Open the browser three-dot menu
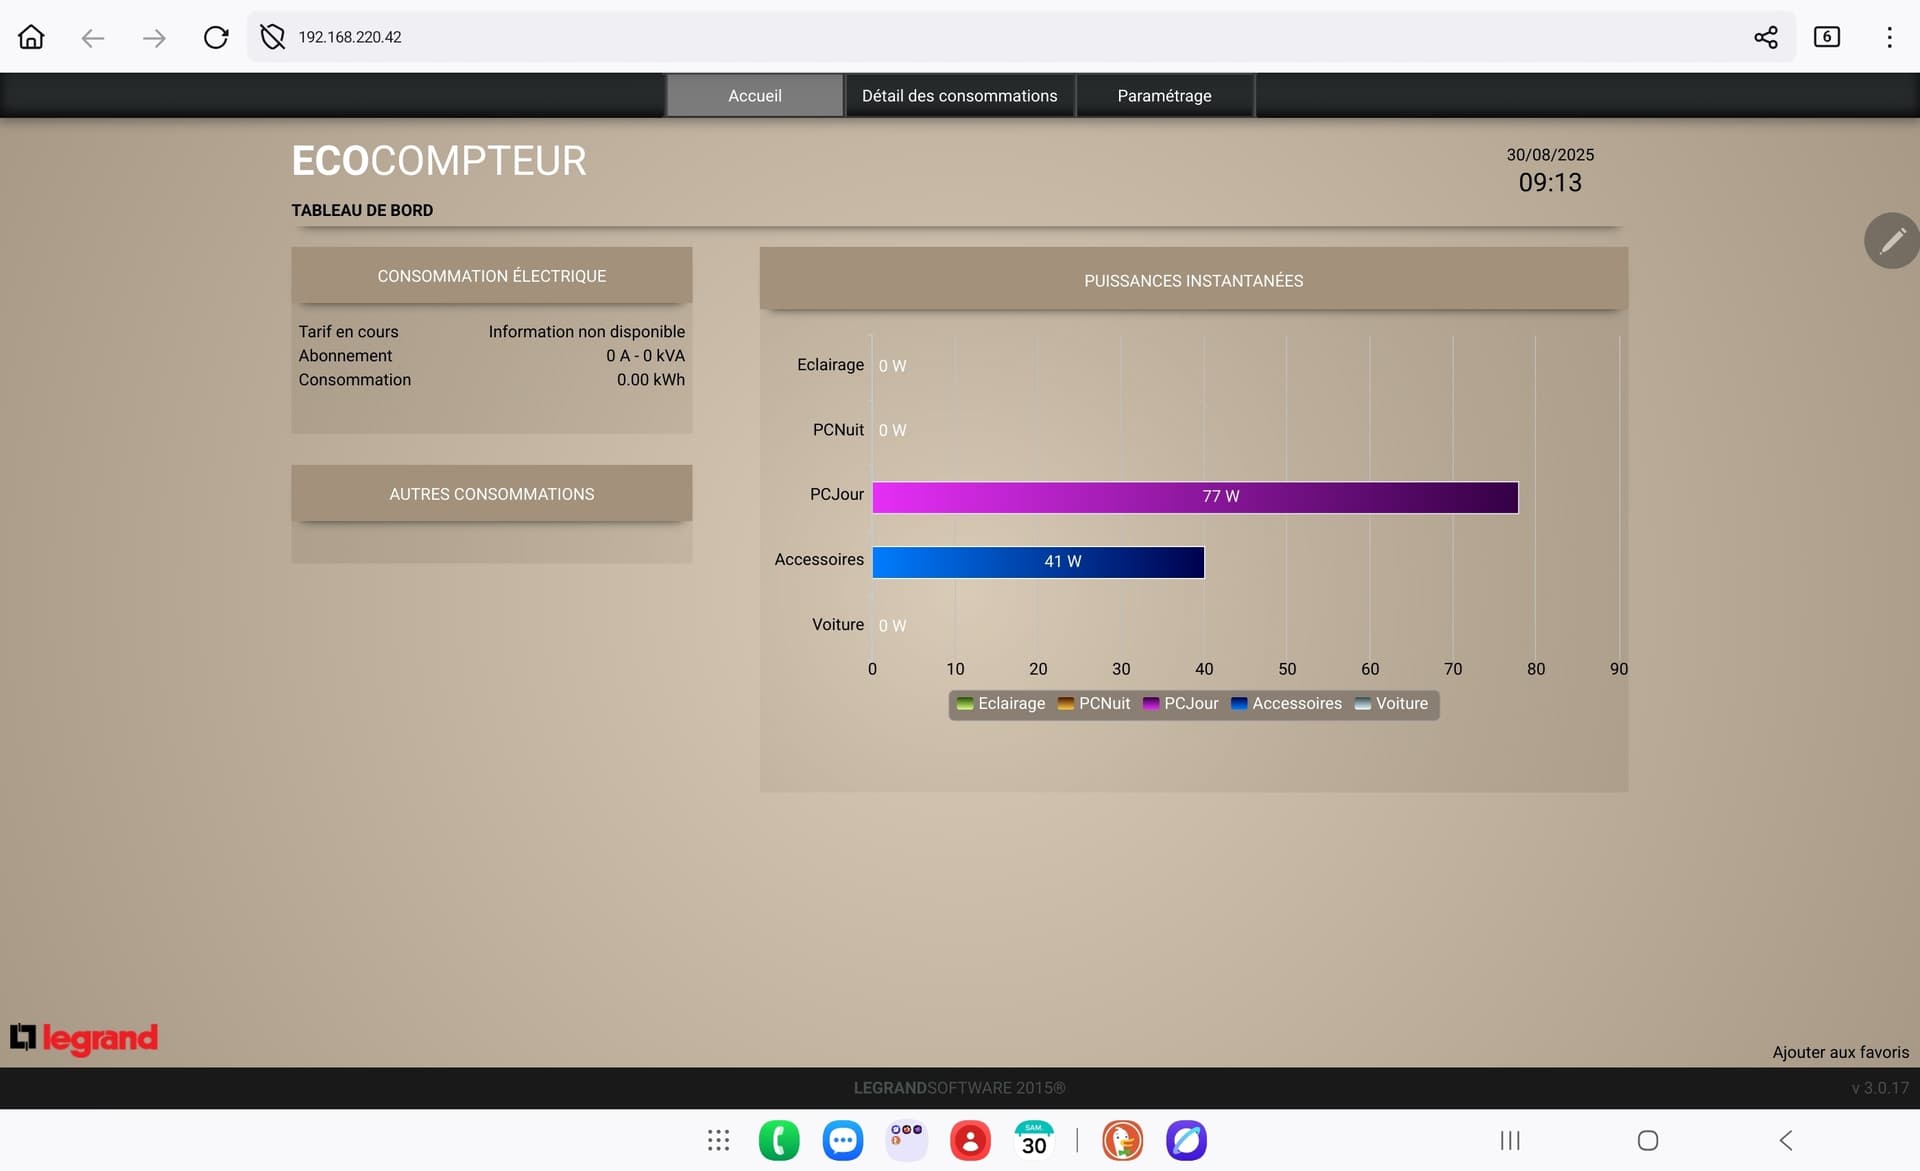Image resolution: width=1920 pixels, height=1171 pixels. (x=1888, y=37)
